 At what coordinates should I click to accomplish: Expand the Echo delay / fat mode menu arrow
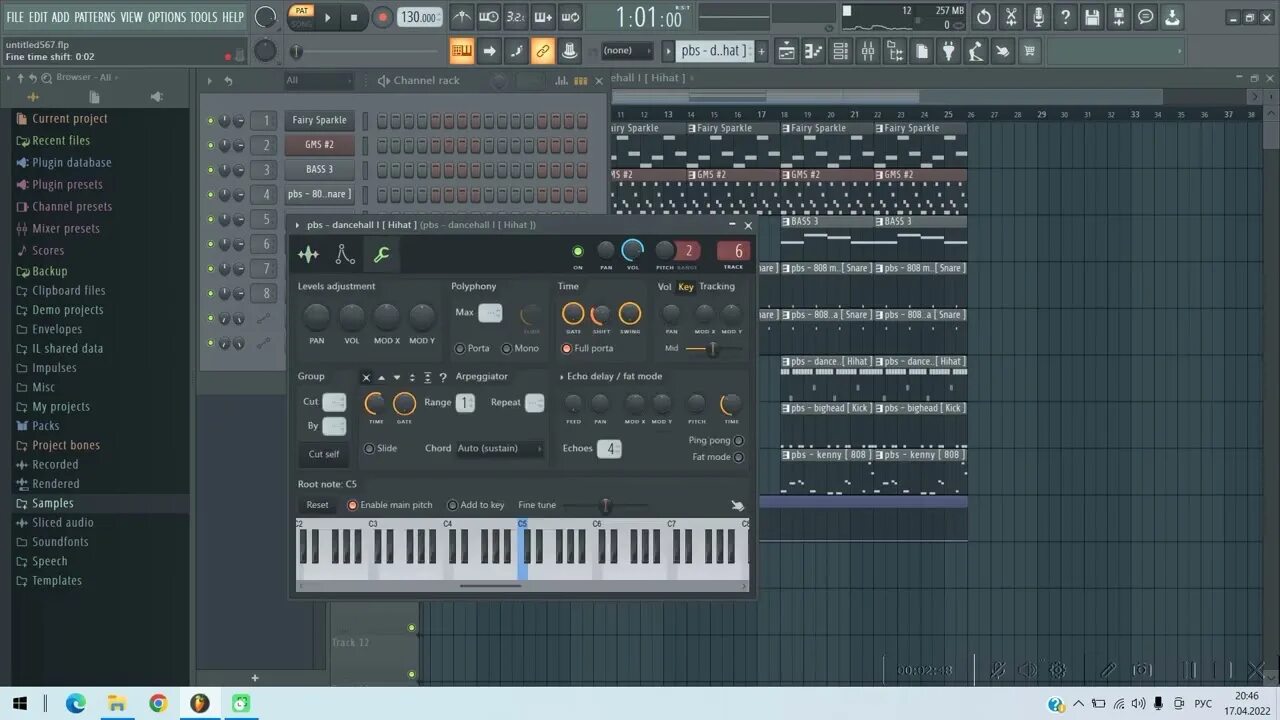point(562,377)
